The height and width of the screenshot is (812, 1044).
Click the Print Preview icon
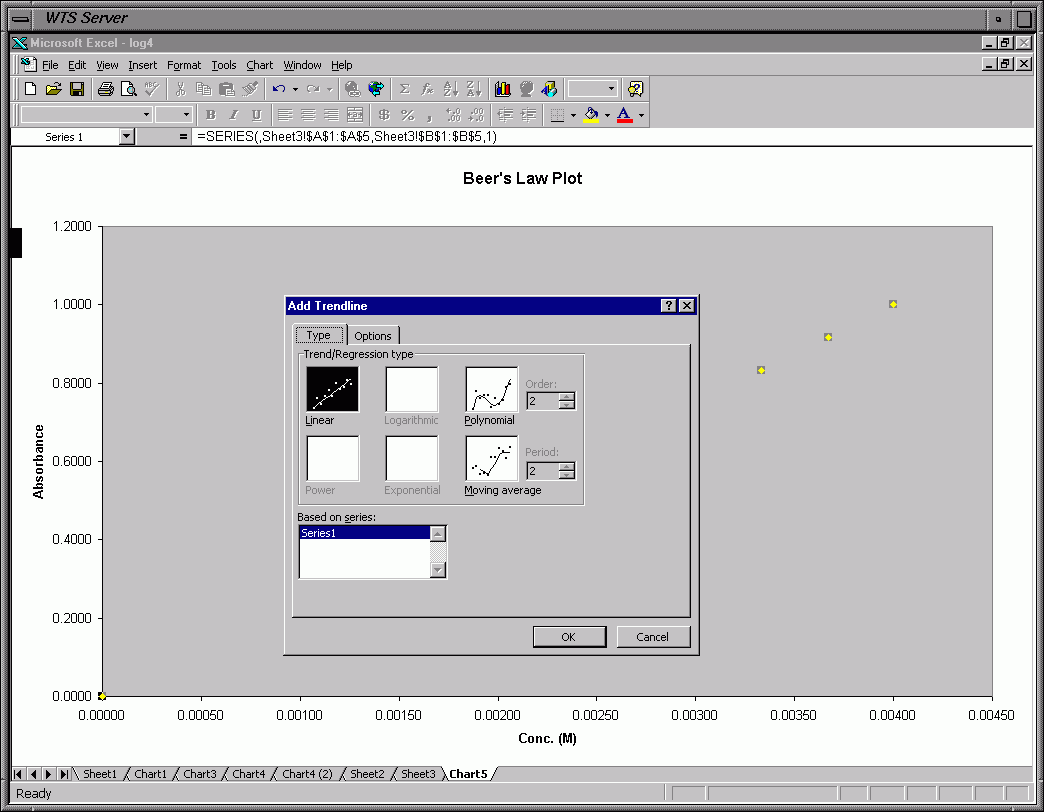(129, 89)
